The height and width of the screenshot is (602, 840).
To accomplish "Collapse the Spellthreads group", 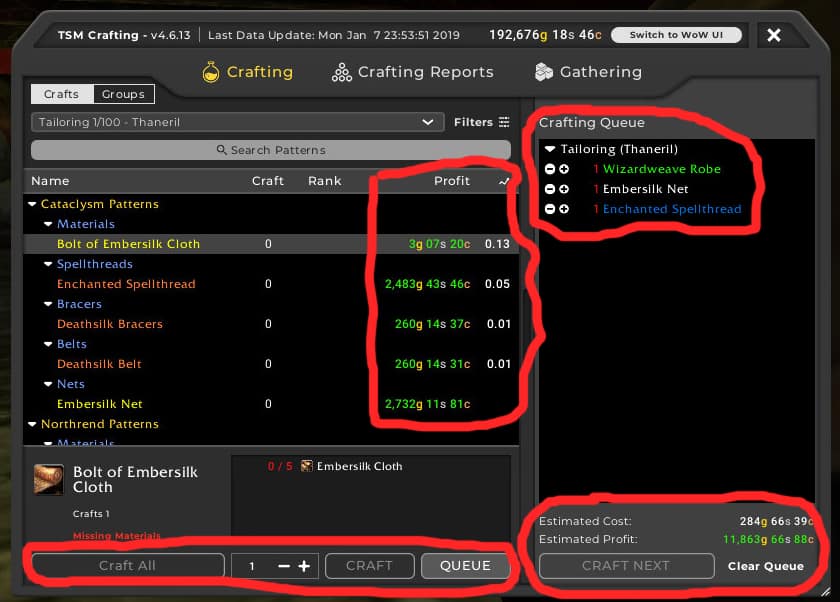I will (48, 264).
